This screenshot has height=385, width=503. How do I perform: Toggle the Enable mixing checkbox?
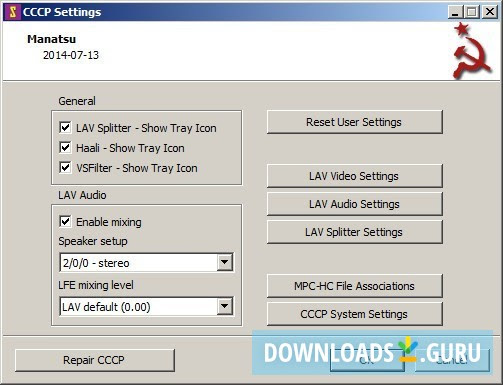coord(65,221)
